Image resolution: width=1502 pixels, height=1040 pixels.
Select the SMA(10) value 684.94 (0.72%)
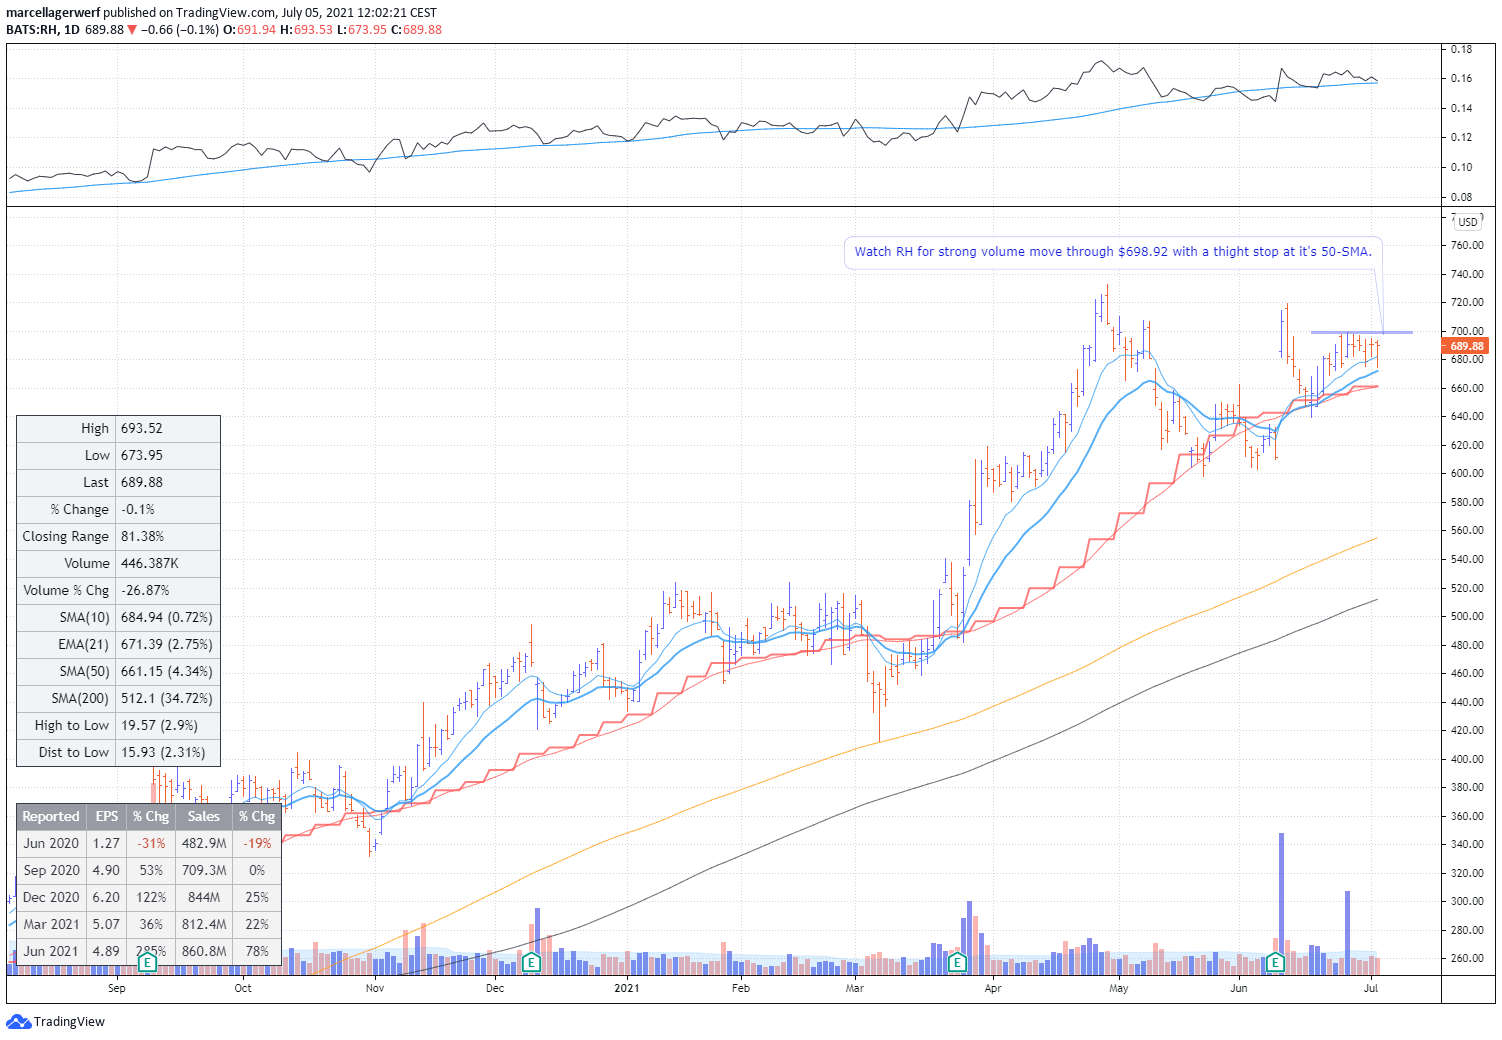click(x=167, y=617)
